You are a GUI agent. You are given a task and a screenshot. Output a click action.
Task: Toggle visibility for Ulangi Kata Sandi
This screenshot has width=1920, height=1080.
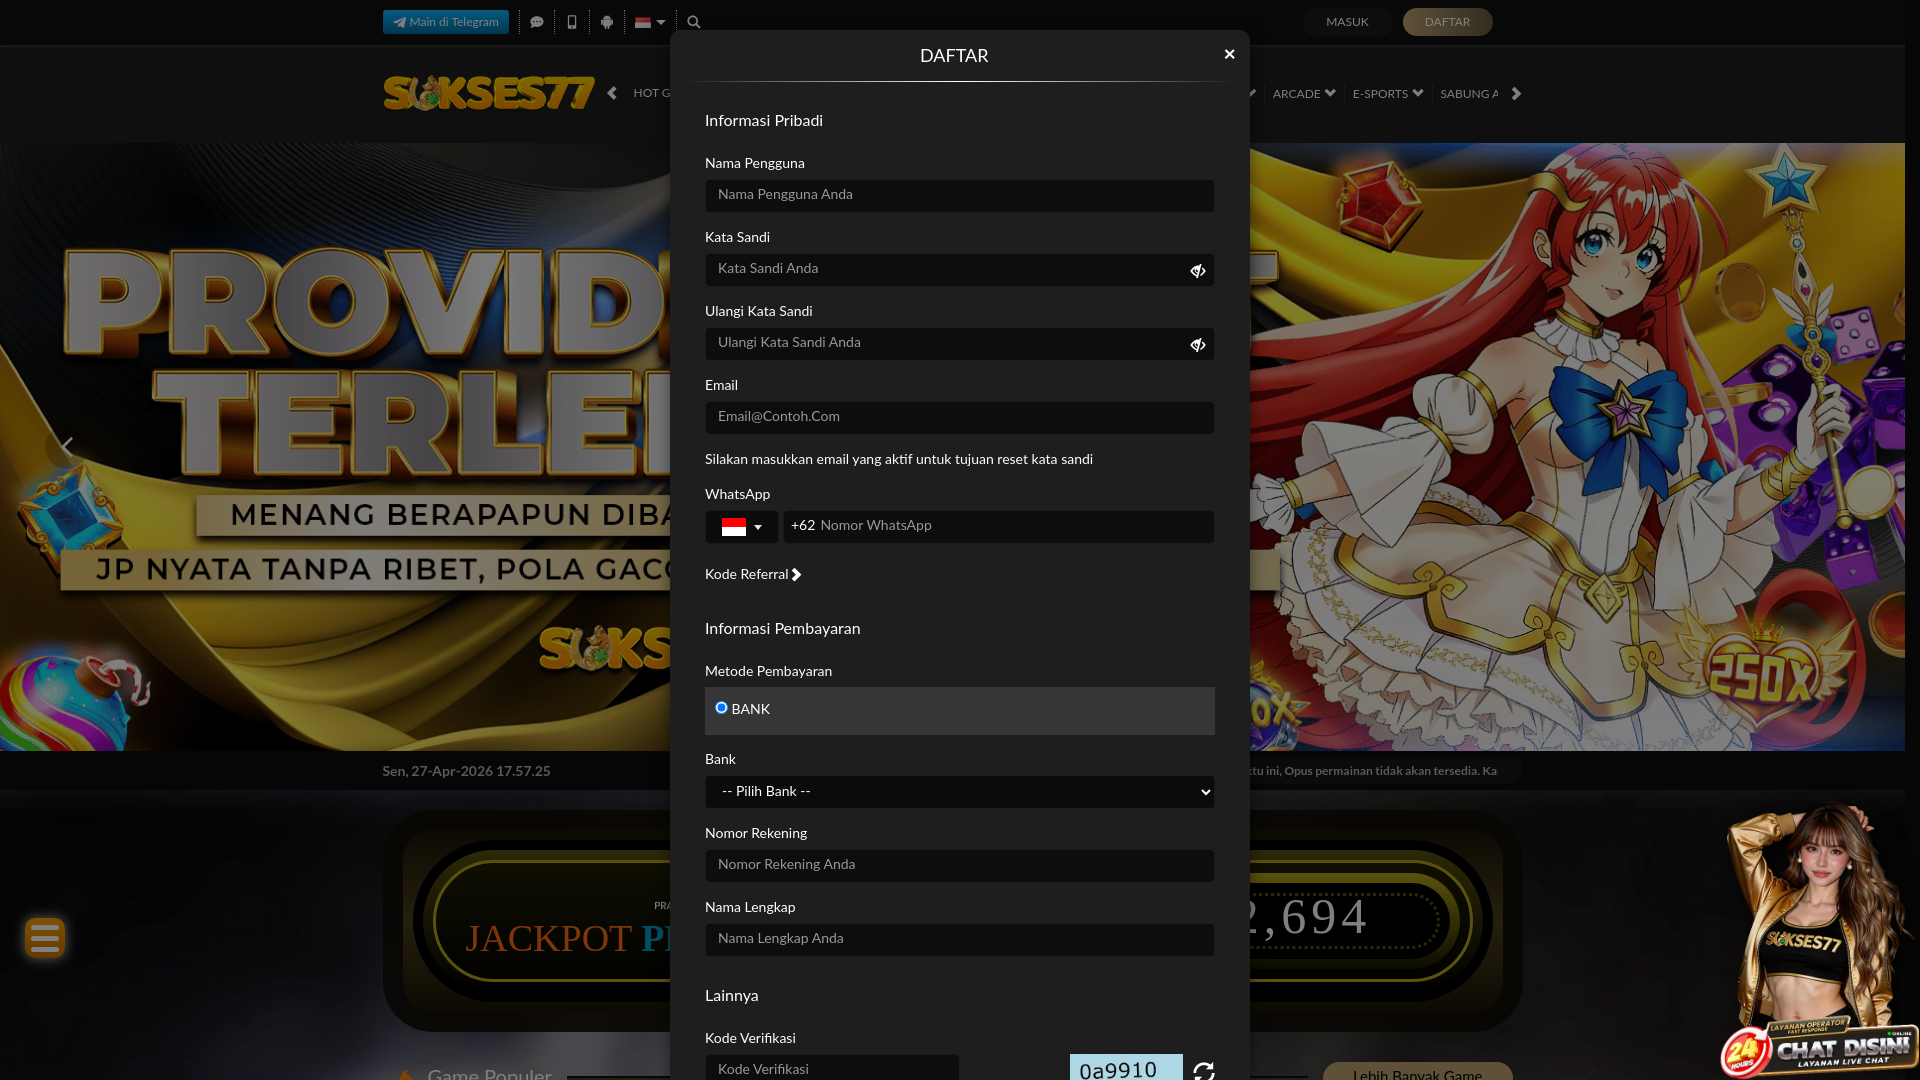(x=1198, y=345)
